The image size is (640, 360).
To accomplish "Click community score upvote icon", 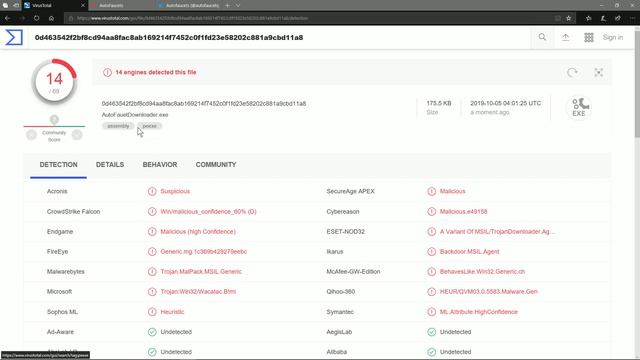I will (x=77, y=135).
